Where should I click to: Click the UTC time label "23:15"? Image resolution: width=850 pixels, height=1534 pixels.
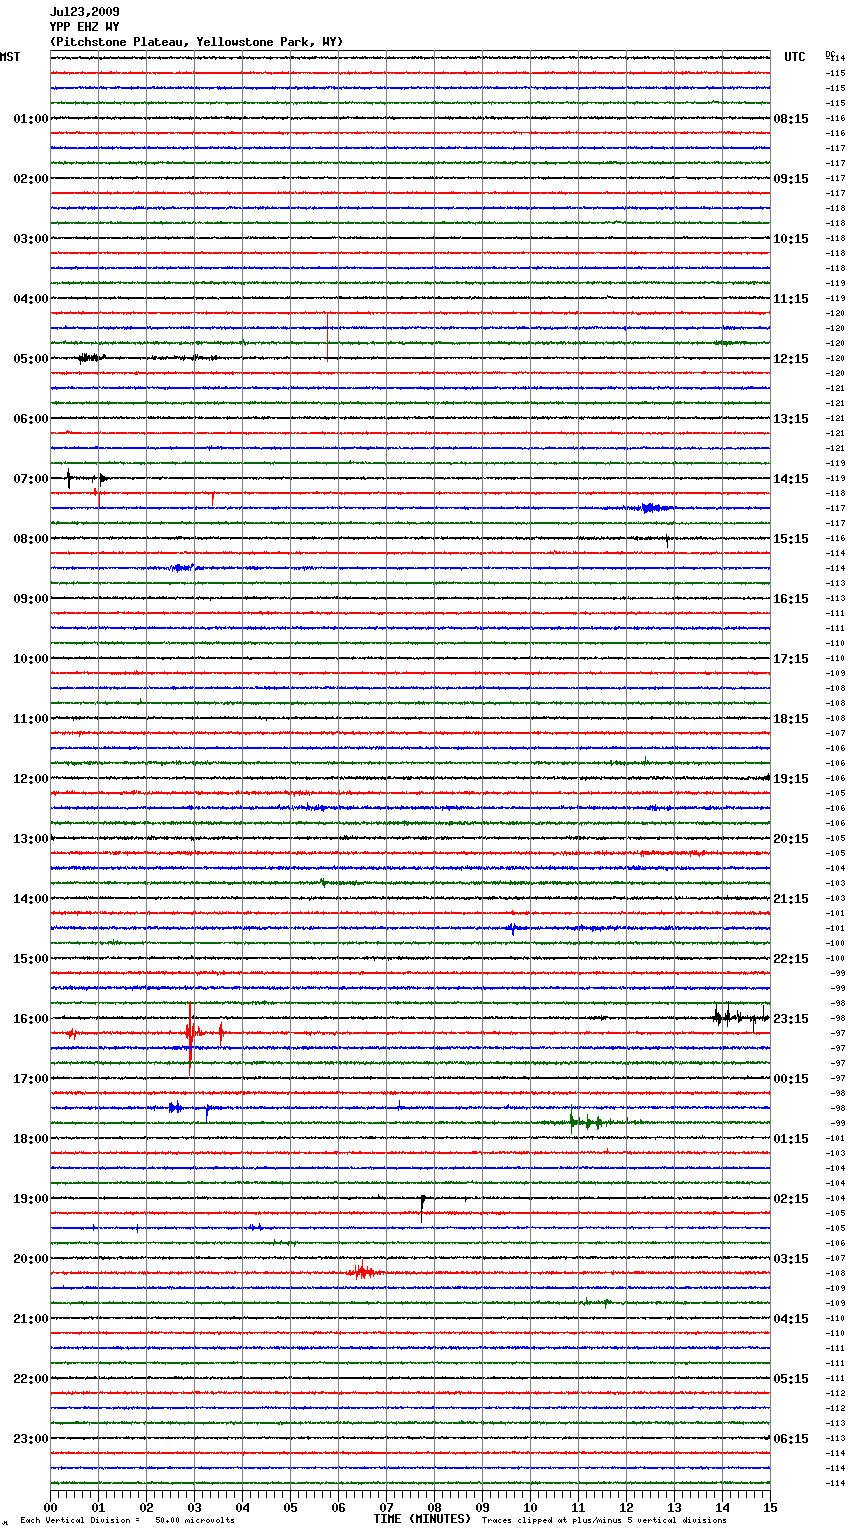pos(791,1019)
